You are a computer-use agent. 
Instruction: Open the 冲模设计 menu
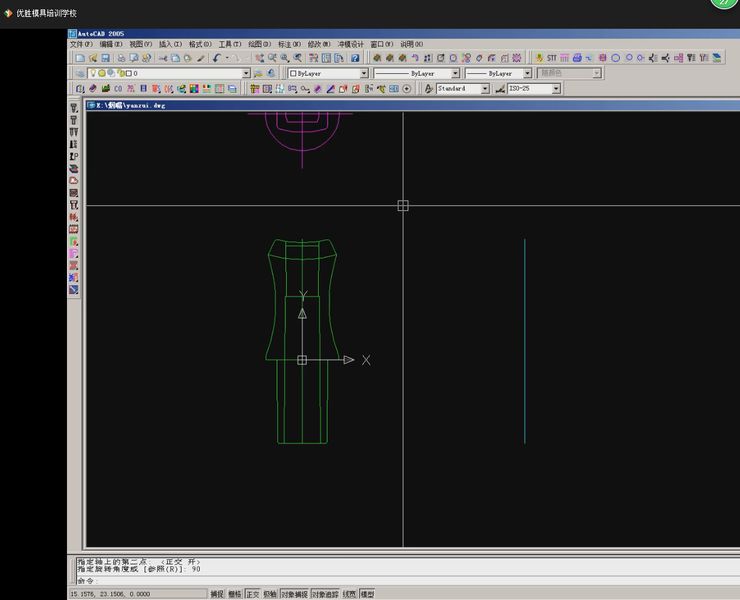click(x=351, y=44)
